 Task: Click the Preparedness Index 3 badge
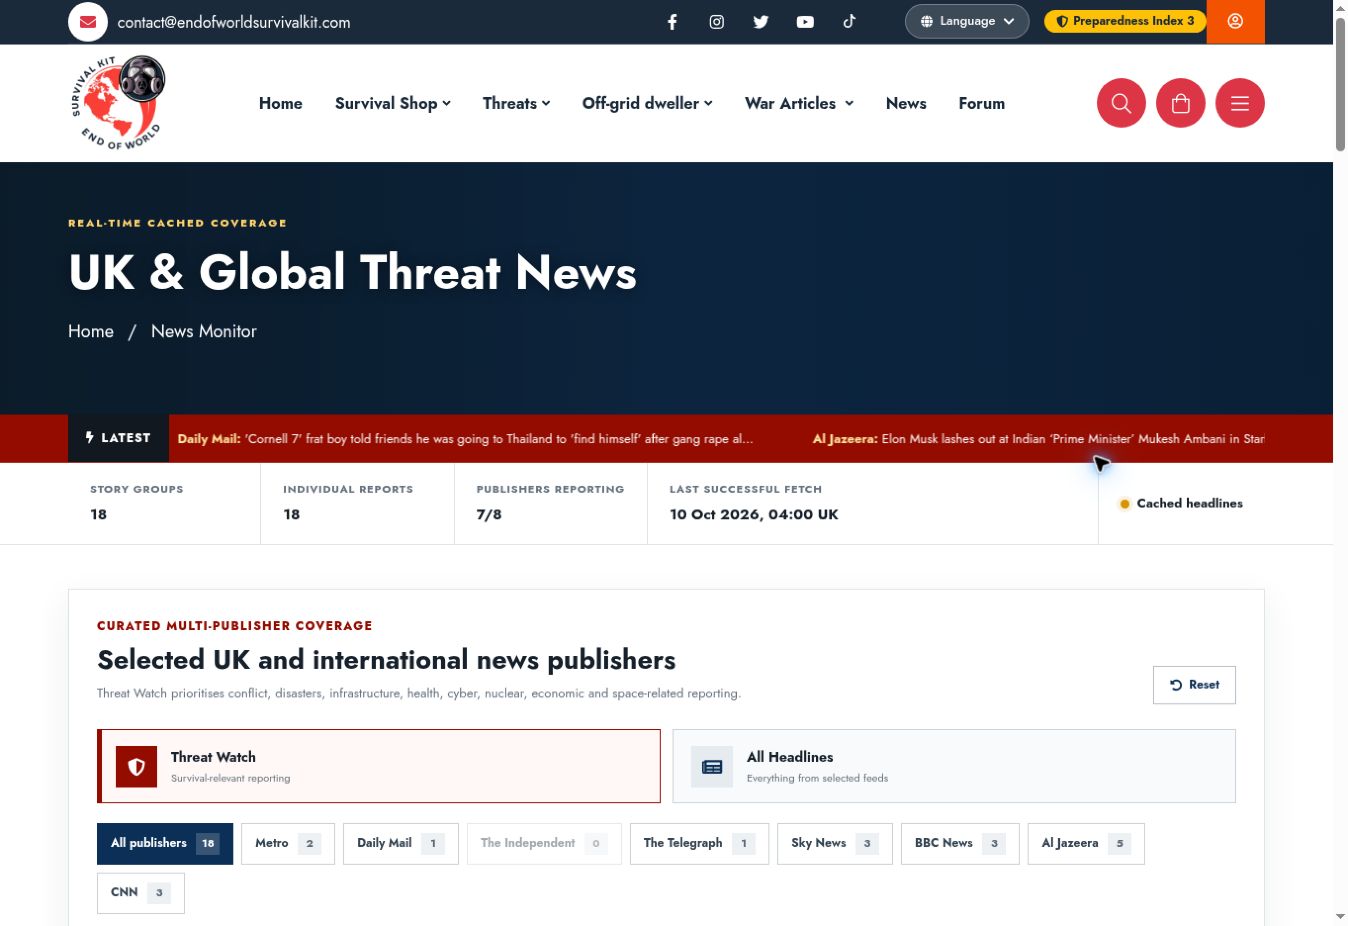pos(1125,21)
